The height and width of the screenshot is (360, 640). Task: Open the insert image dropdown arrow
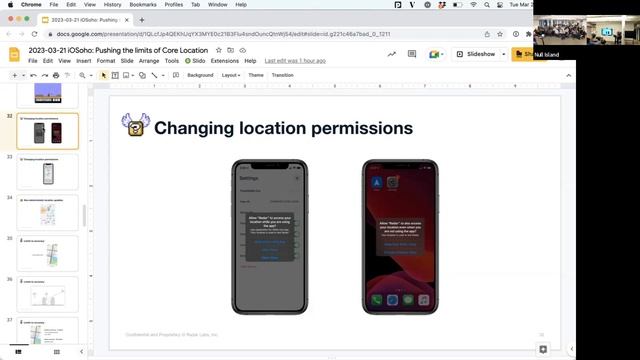pos(133,75)
